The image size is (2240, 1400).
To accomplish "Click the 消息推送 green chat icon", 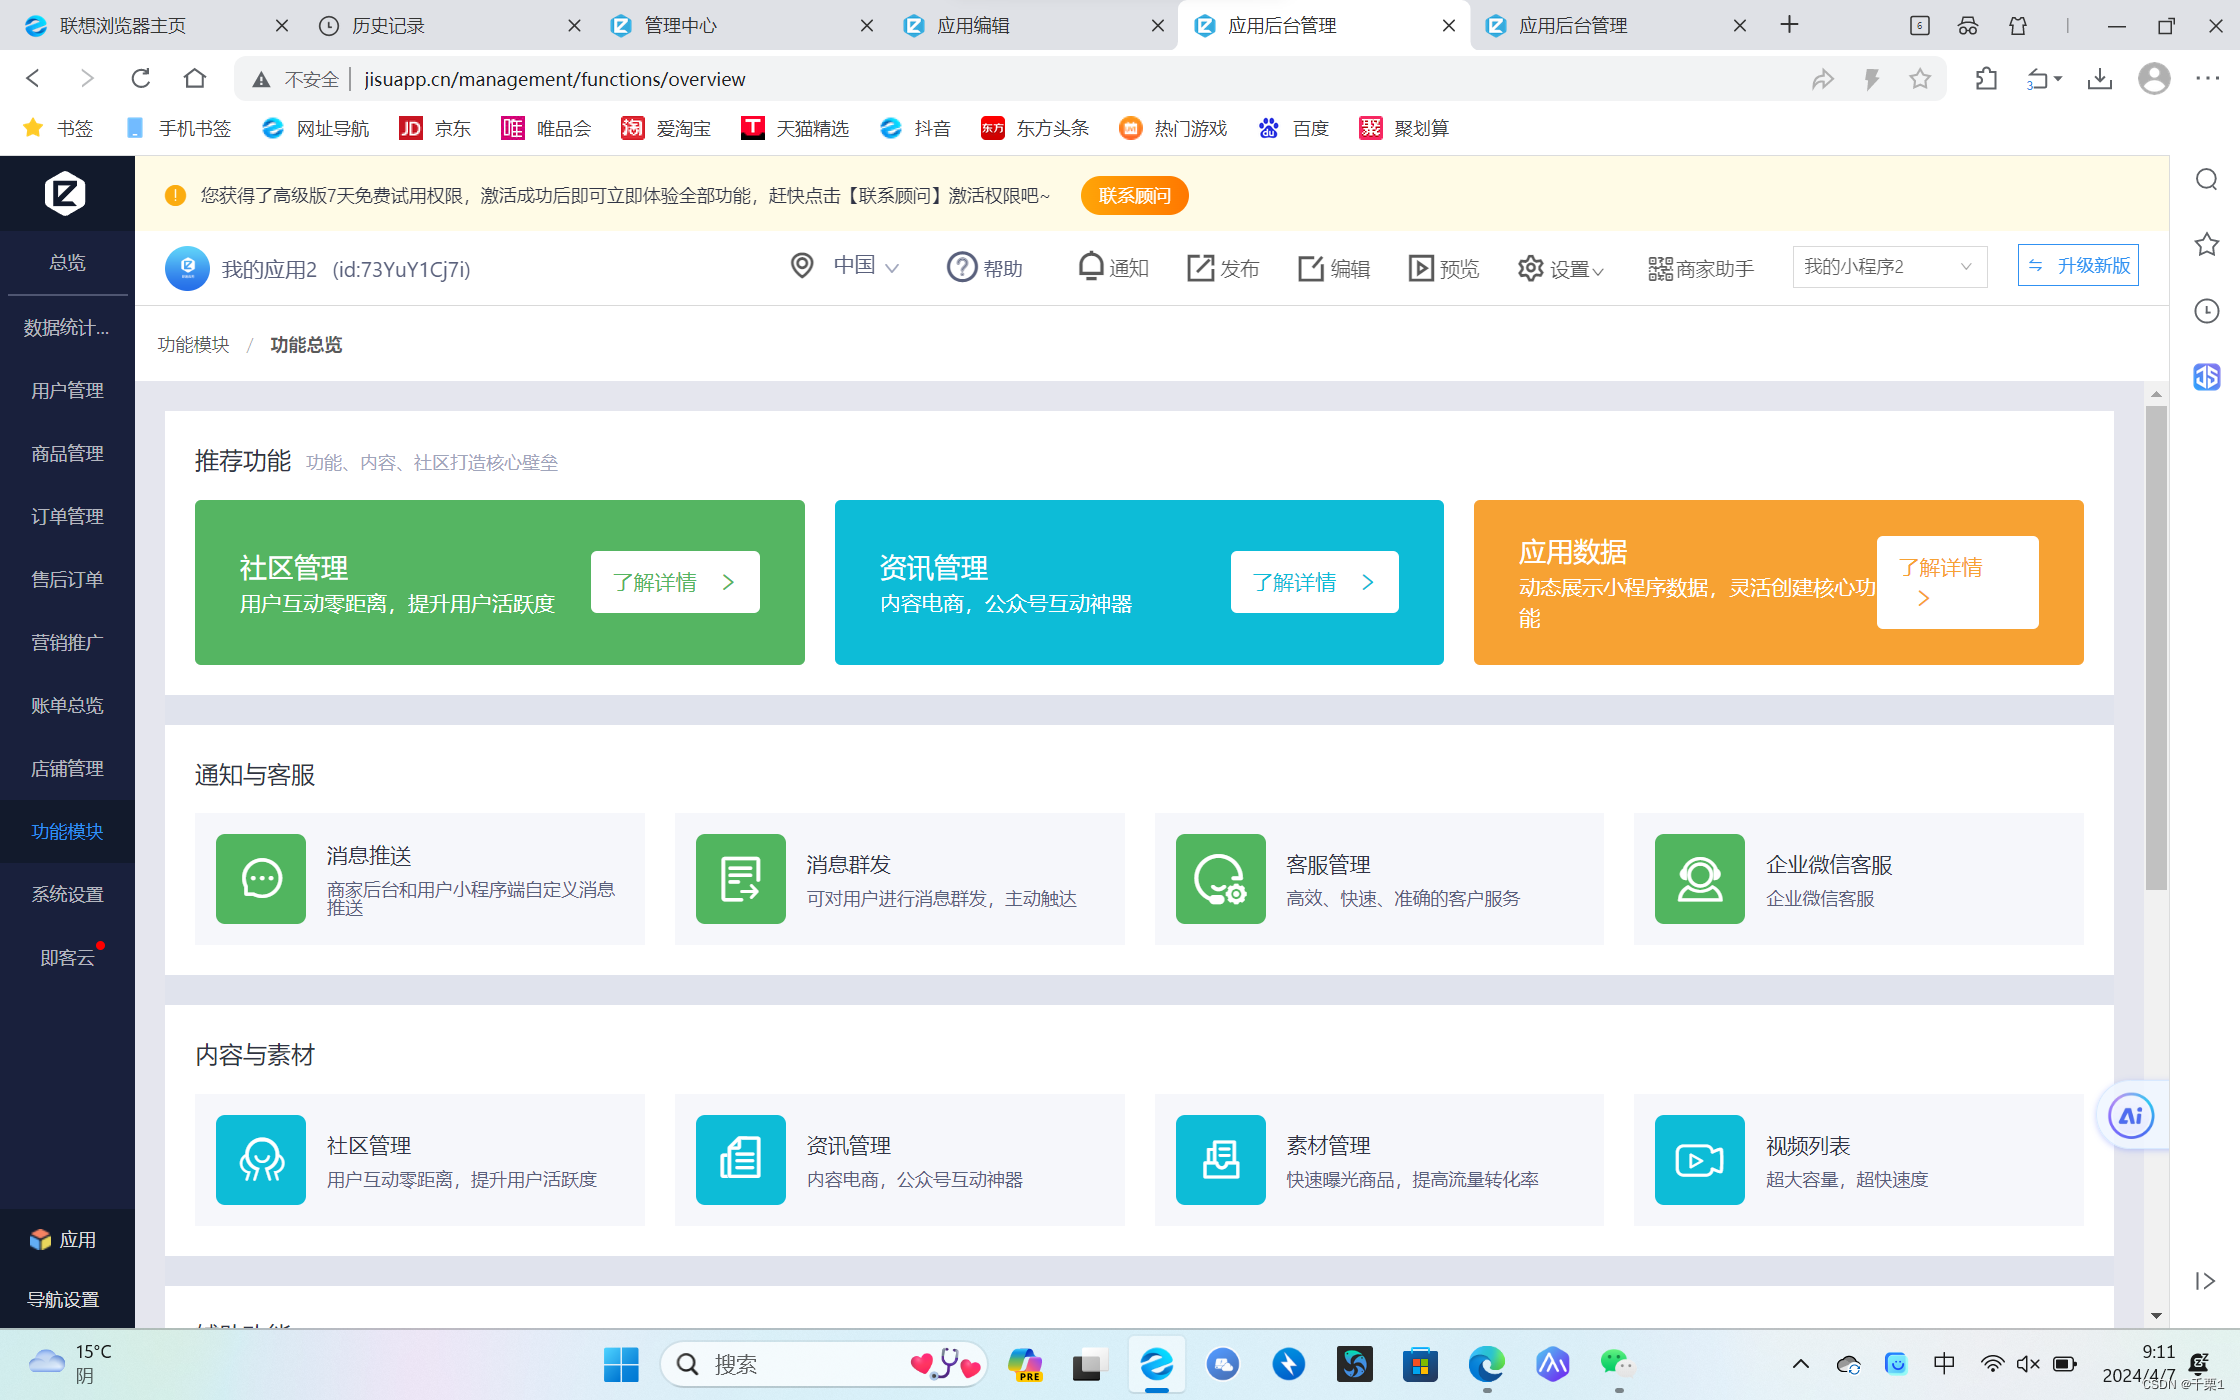I will pyautogui.click(x=261, y=879).
